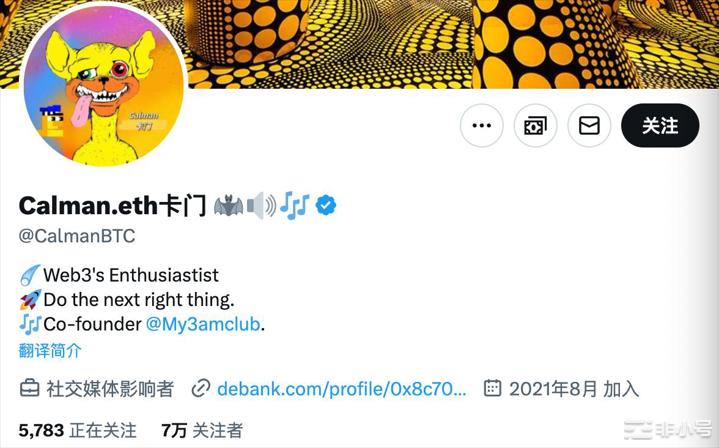Open the profile avatar picture

[x=103, y=86]
